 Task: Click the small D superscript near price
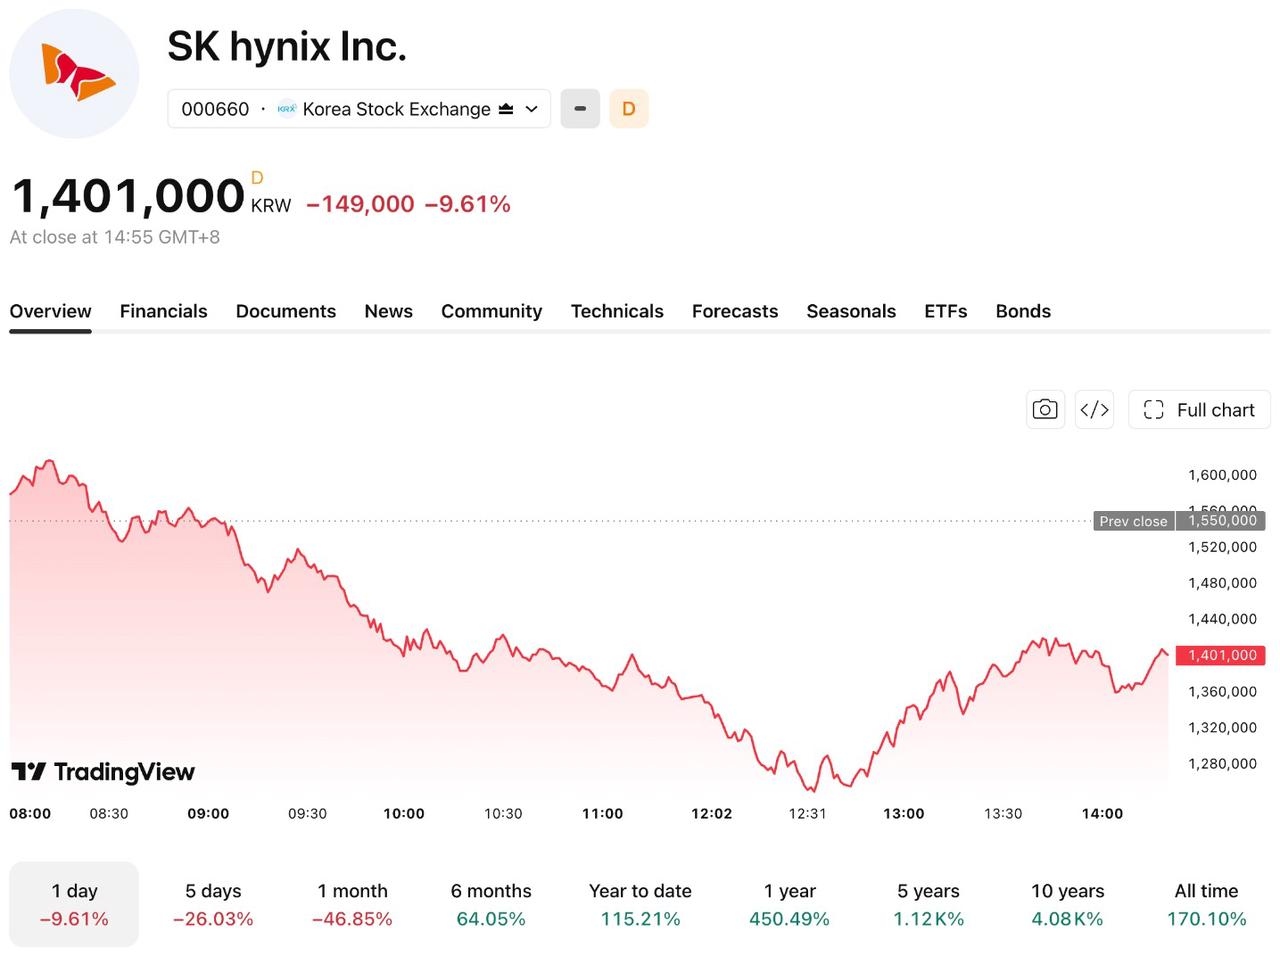click(x=257, y=178)
